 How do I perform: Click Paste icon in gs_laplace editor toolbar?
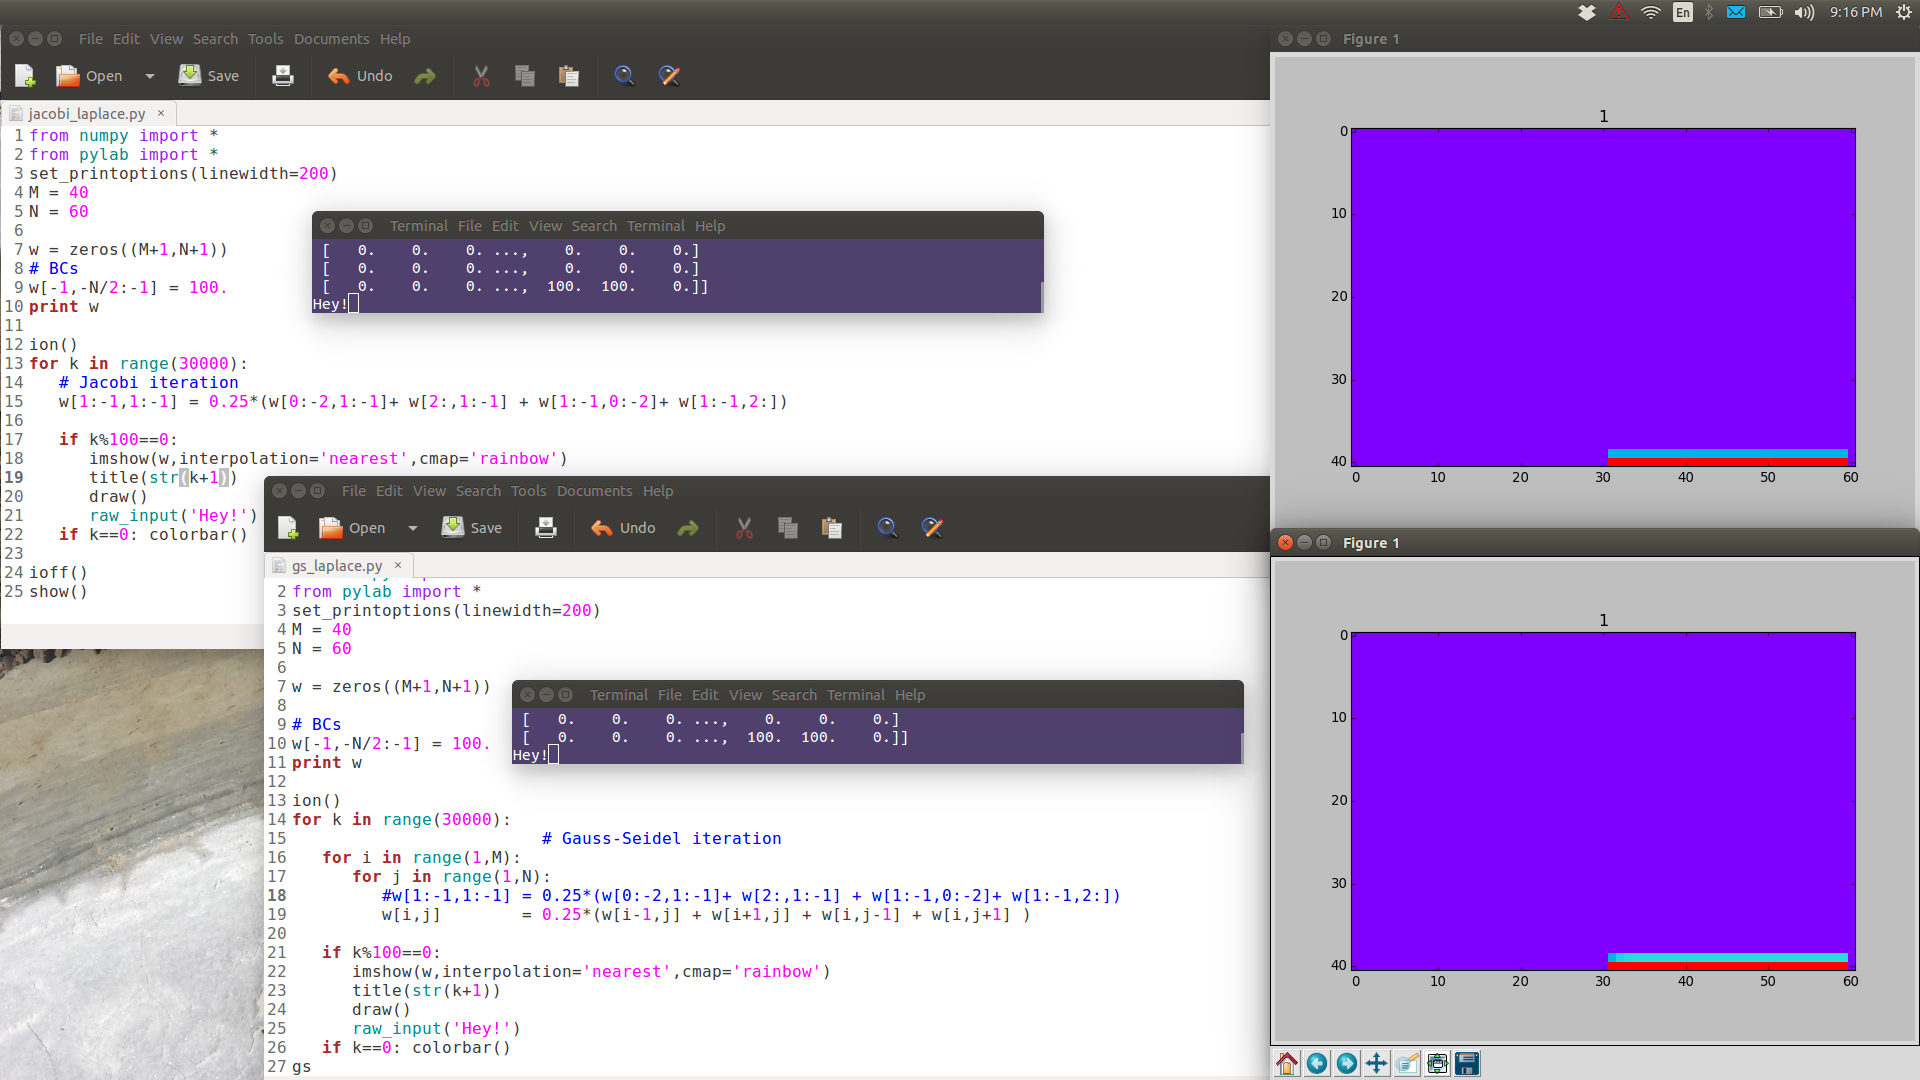832,528
